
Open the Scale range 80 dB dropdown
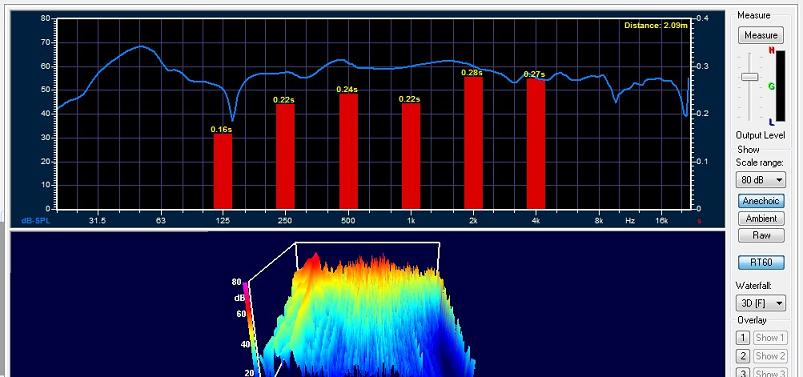(760, 180)
